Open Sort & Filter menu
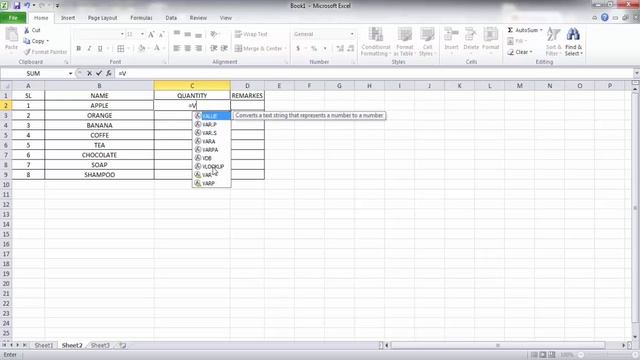The height and width of the screenshot is (360, 640). click(x=553, y=42)
